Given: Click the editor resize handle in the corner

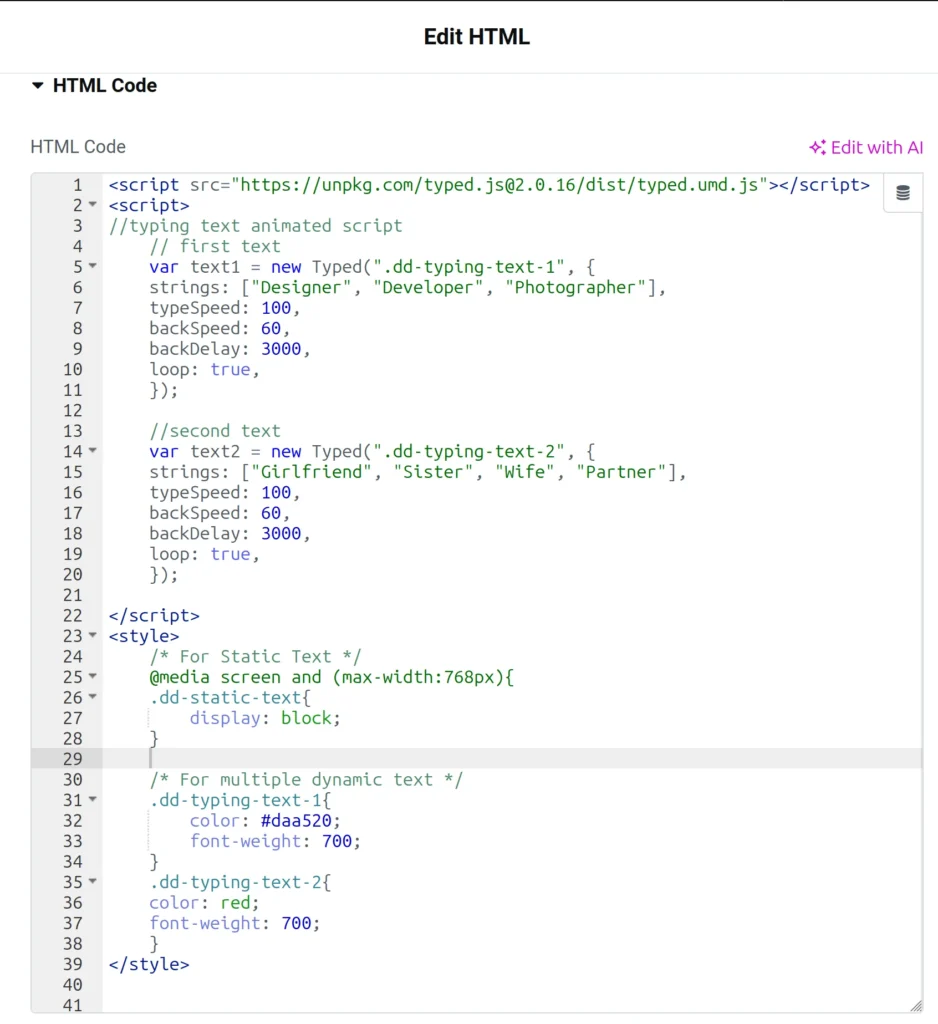Looking at the screenshot, I should click(x=916, y=1006).
